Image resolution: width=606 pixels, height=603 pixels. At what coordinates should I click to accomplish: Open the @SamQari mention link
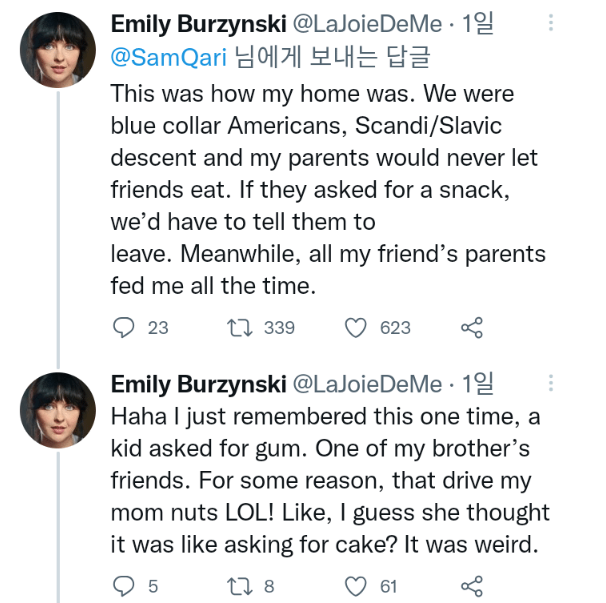click(169, 59)
